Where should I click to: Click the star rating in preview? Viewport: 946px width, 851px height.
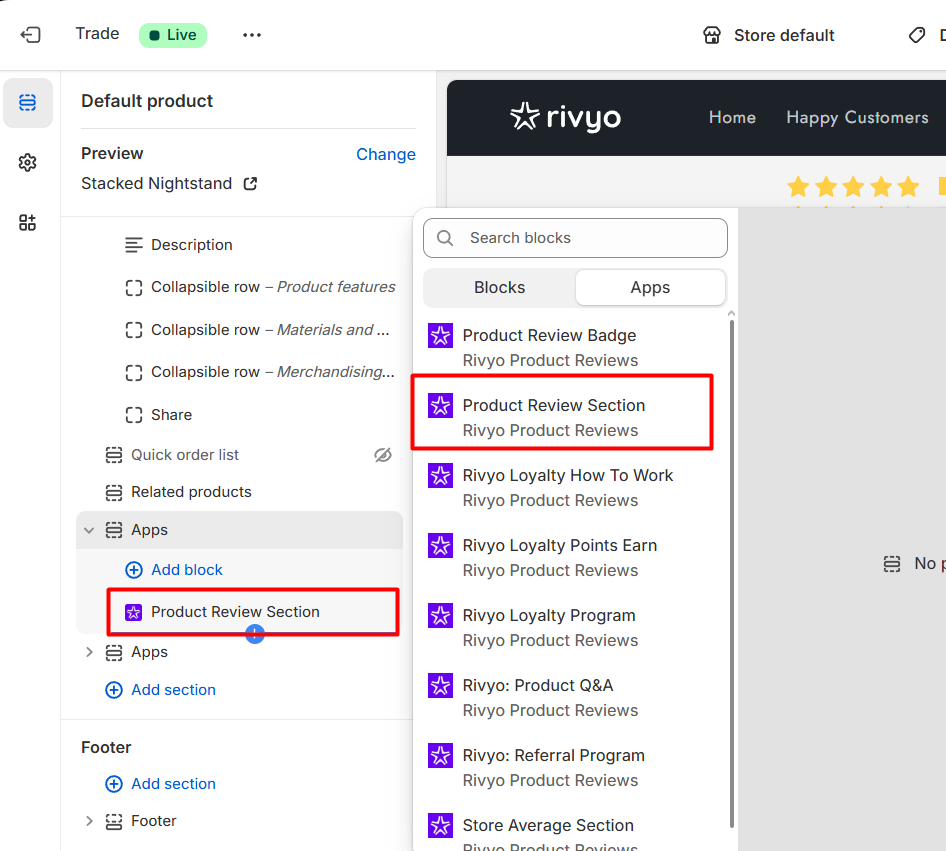point(852,186)
